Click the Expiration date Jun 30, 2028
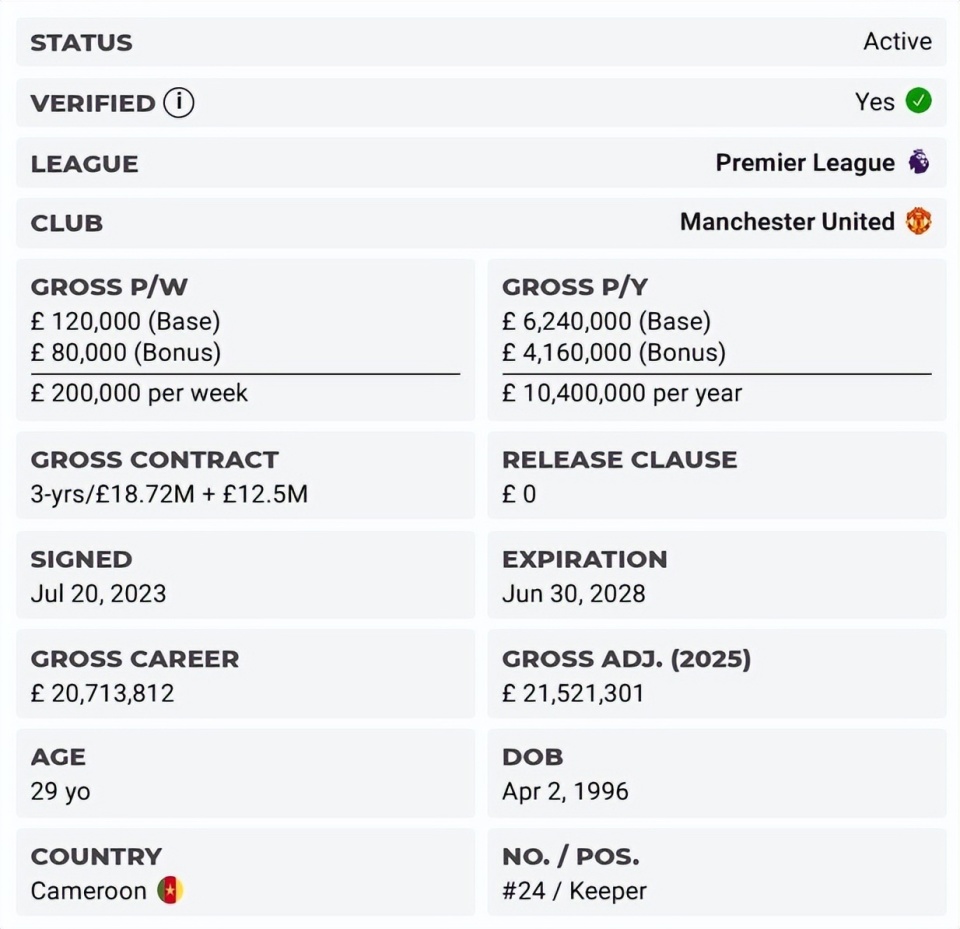The height and width of the screenshot is (929, 960). (573, 594)
